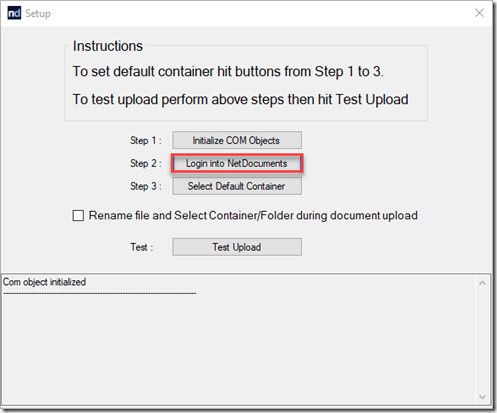Image resolution: width=497 pixels, height=413 pixels.
Task: Click Select Default Container button
Action: [237, 186]
